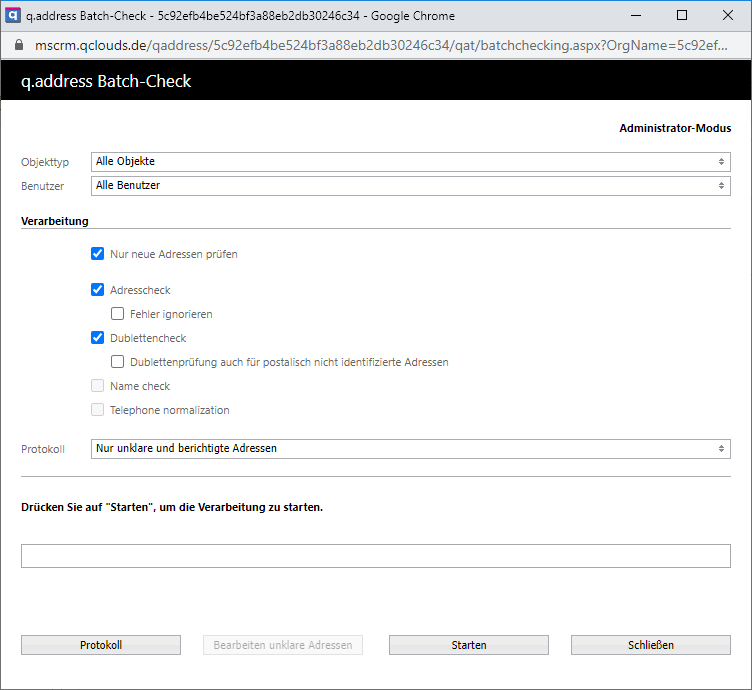Enable 'Fehler ignorieren' option
This screenshot has height=690, width=752.
coord(118,314)
